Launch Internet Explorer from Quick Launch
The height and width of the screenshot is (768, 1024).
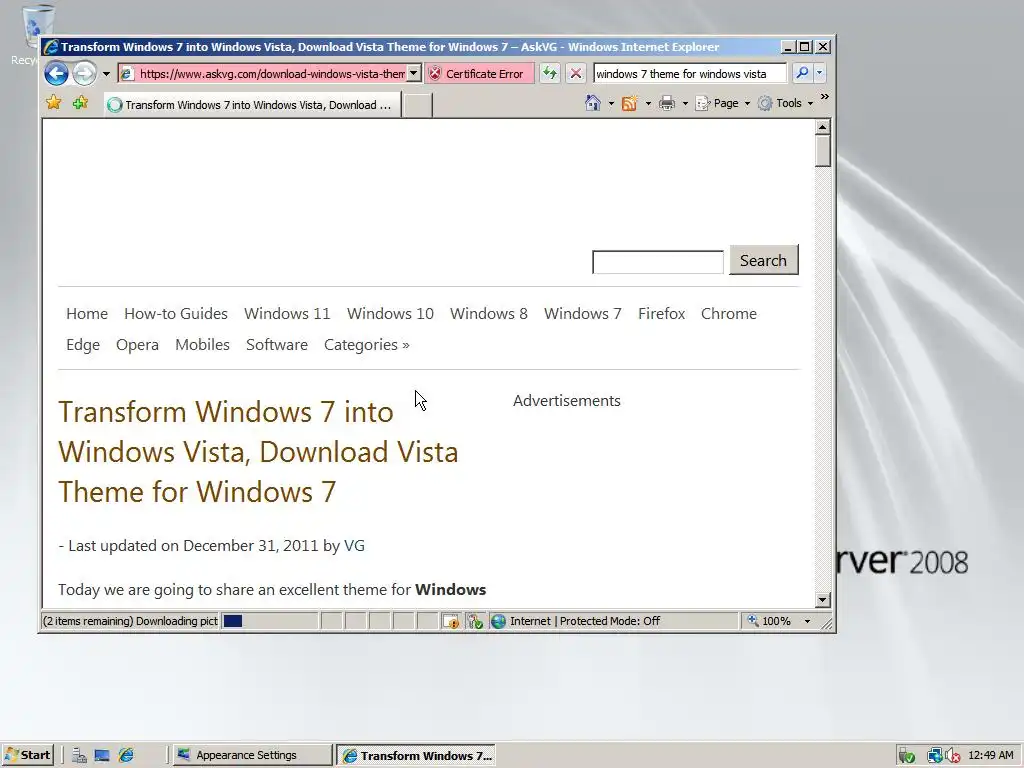126,756
